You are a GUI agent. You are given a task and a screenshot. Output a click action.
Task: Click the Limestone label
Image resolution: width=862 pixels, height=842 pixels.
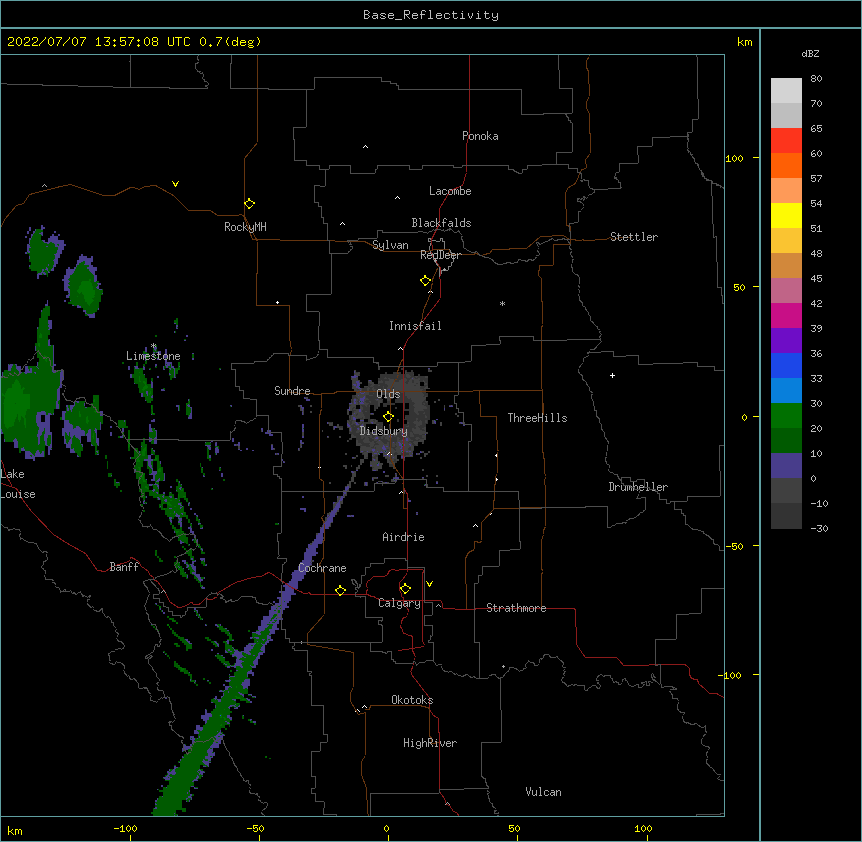coord(153,356)
